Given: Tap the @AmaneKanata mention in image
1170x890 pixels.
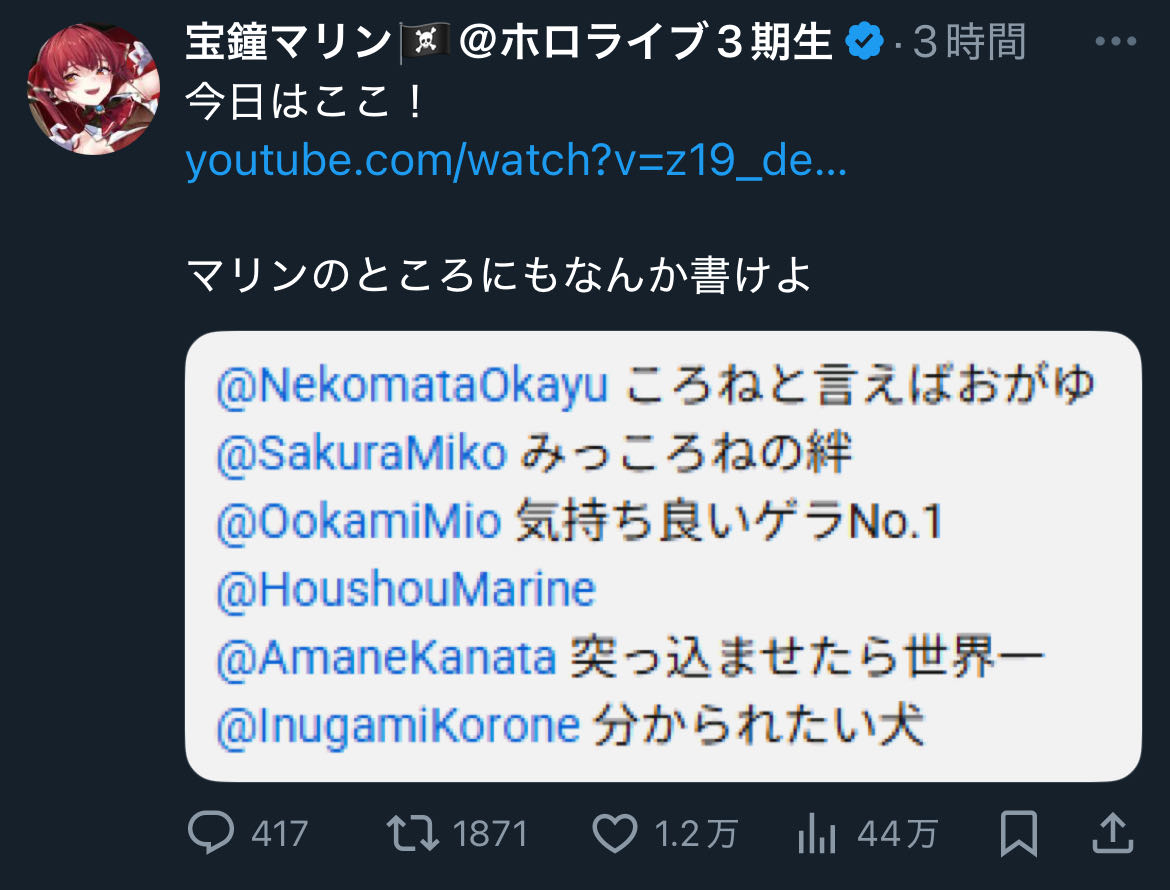Looking at the screenshot, I should 386,658.
